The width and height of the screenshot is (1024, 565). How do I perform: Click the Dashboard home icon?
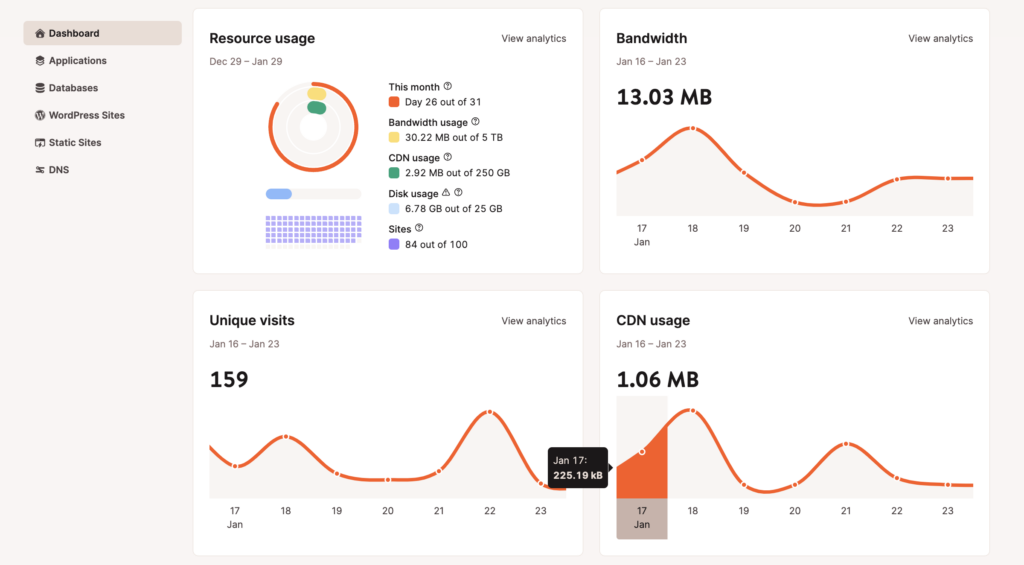tap(40, 33)
